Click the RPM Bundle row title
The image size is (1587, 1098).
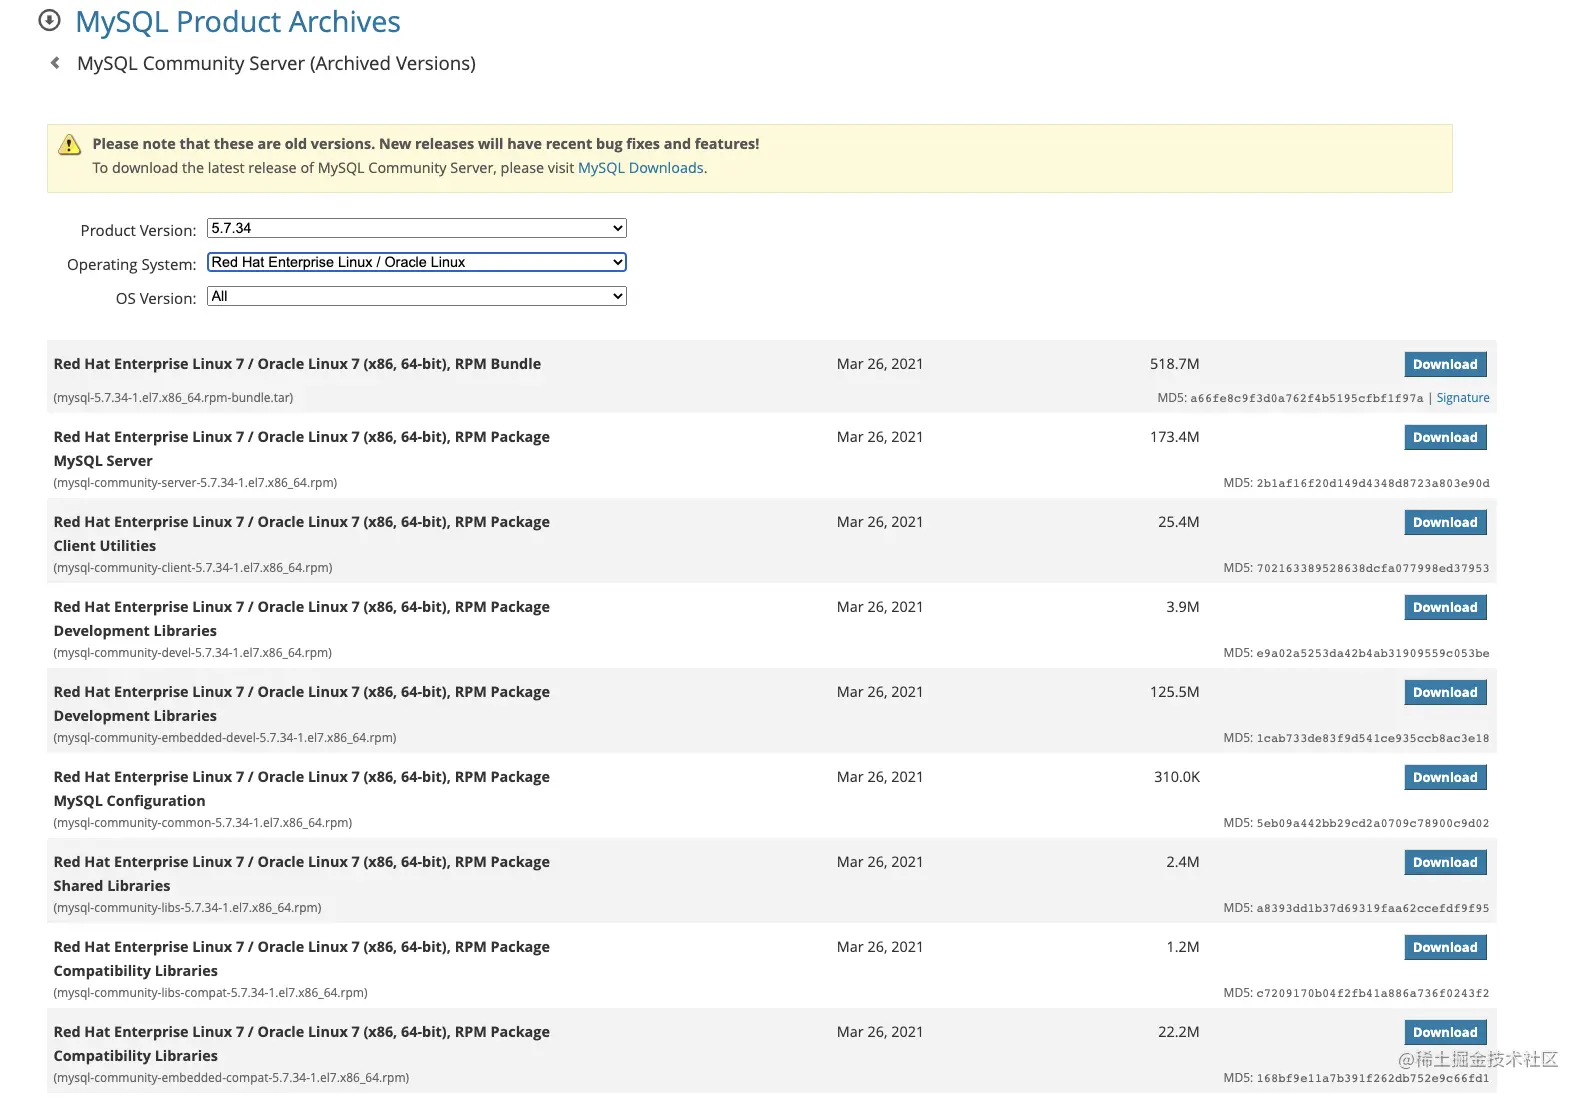(x=297, y=364)
